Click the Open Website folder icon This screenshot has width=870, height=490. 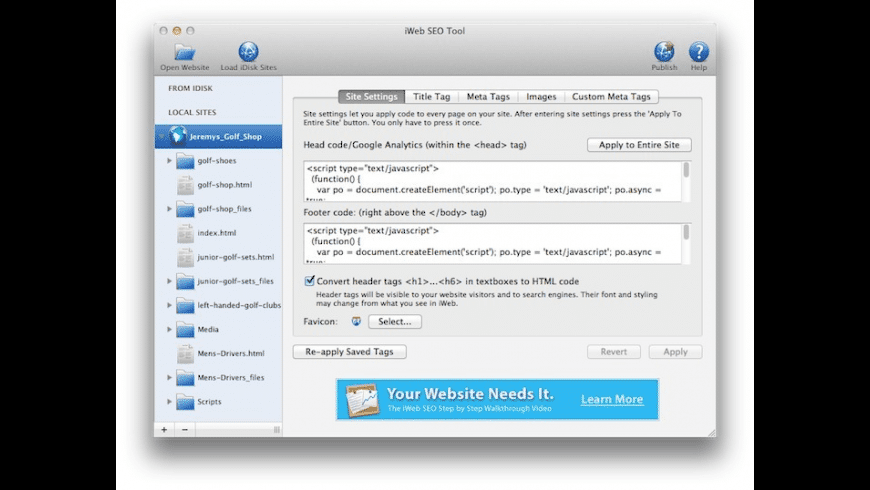point(185,52)
